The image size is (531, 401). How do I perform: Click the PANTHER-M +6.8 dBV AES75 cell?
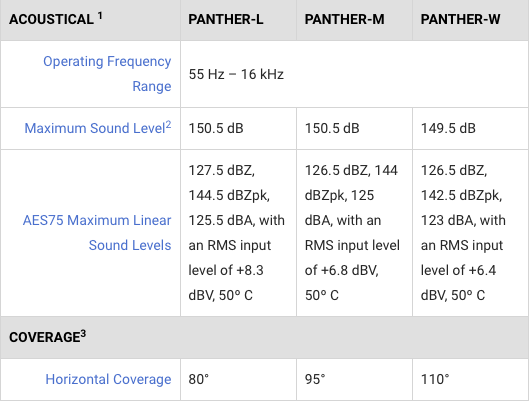(354, 233)
